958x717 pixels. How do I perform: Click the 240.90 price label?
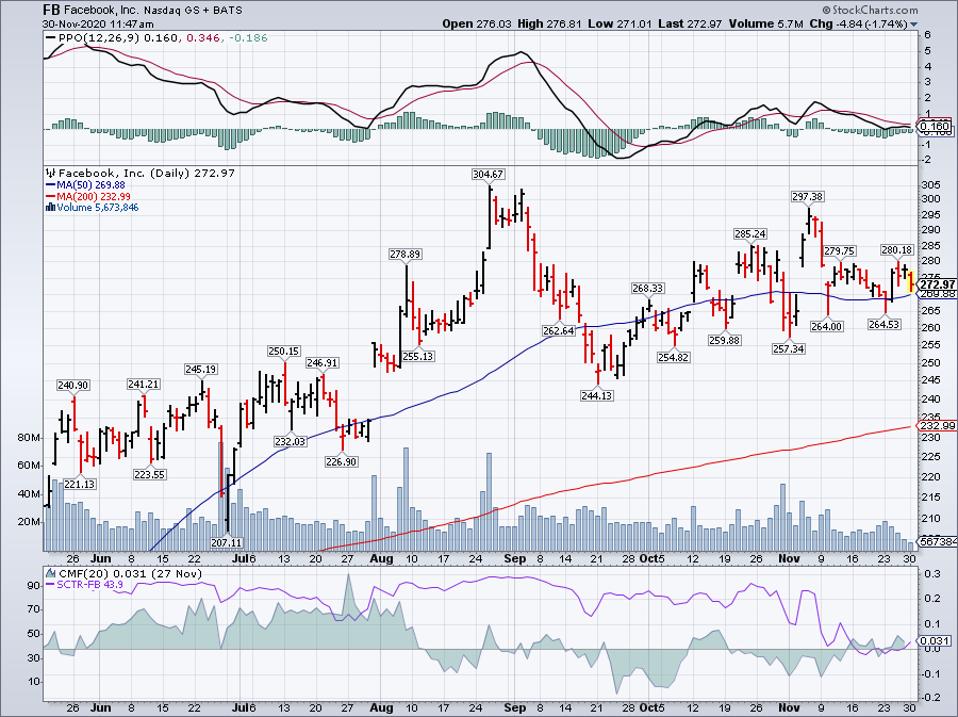tap(73, 385)
